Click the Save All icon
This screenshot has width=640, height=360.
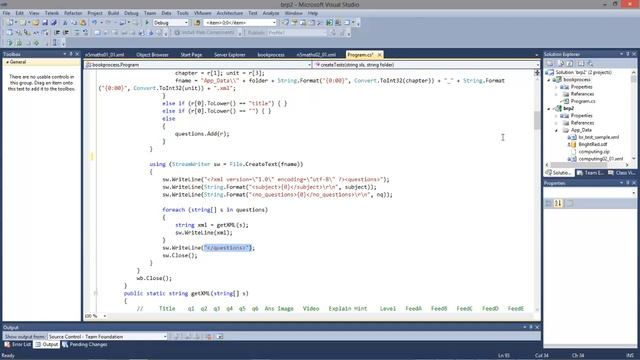tap(53, 23)
